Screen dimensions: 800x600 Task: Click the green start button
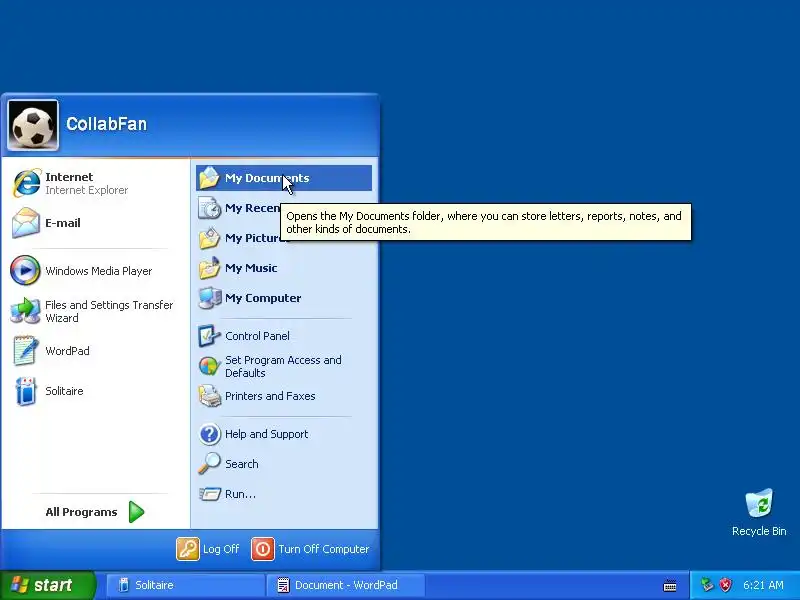47,585
